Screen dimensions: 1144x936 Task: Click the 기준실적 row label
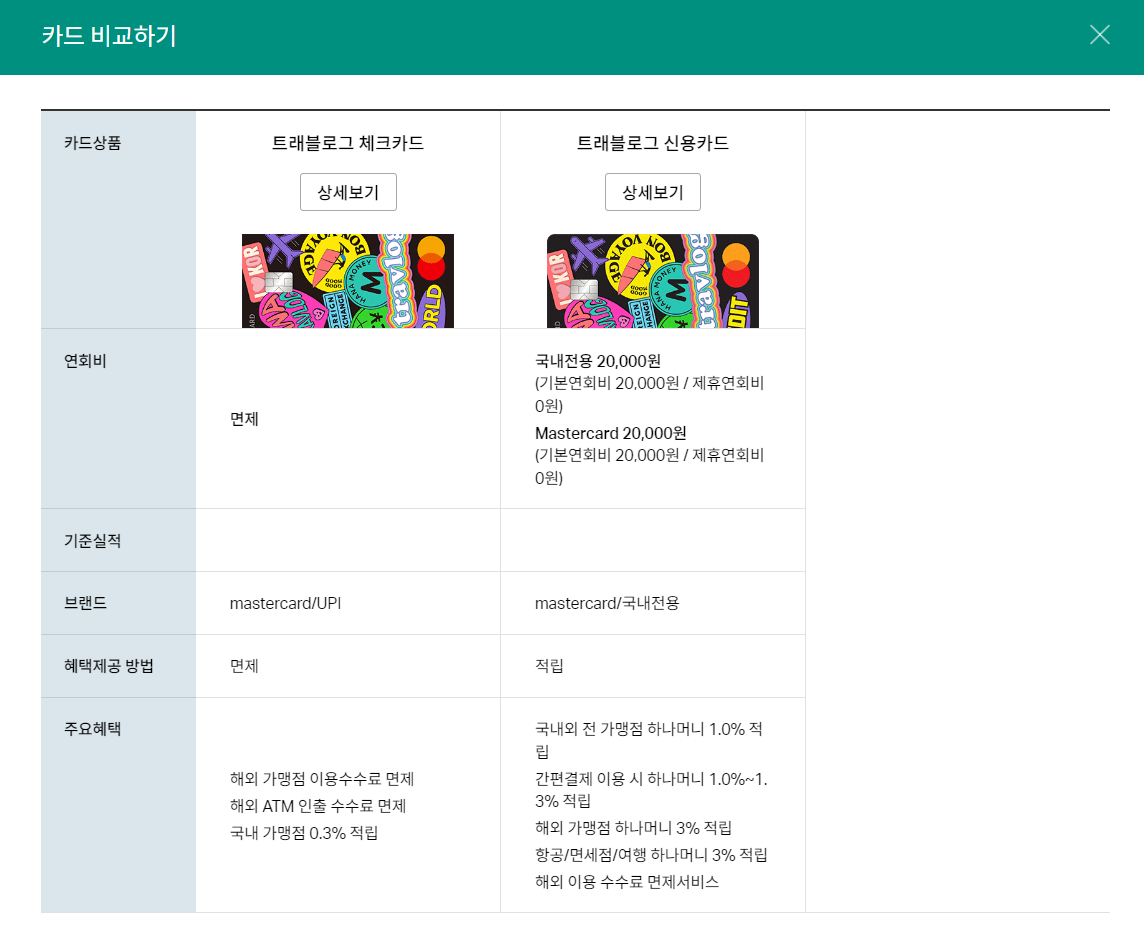pos(93,541)
